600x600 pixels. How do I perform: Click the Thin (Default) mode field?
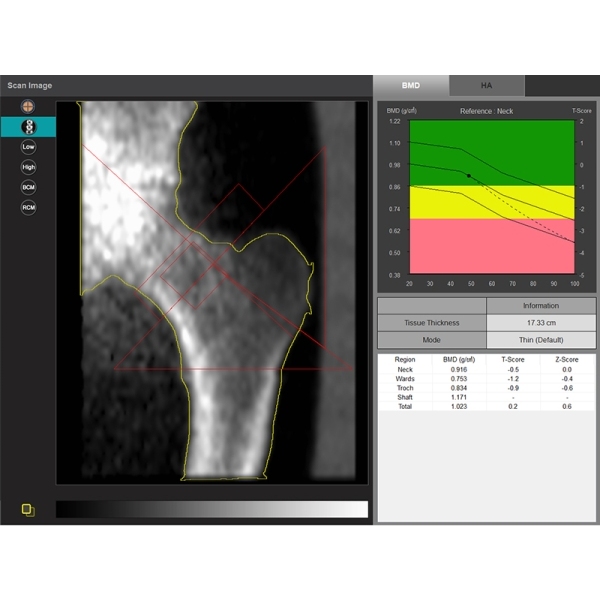click(540, 339)
